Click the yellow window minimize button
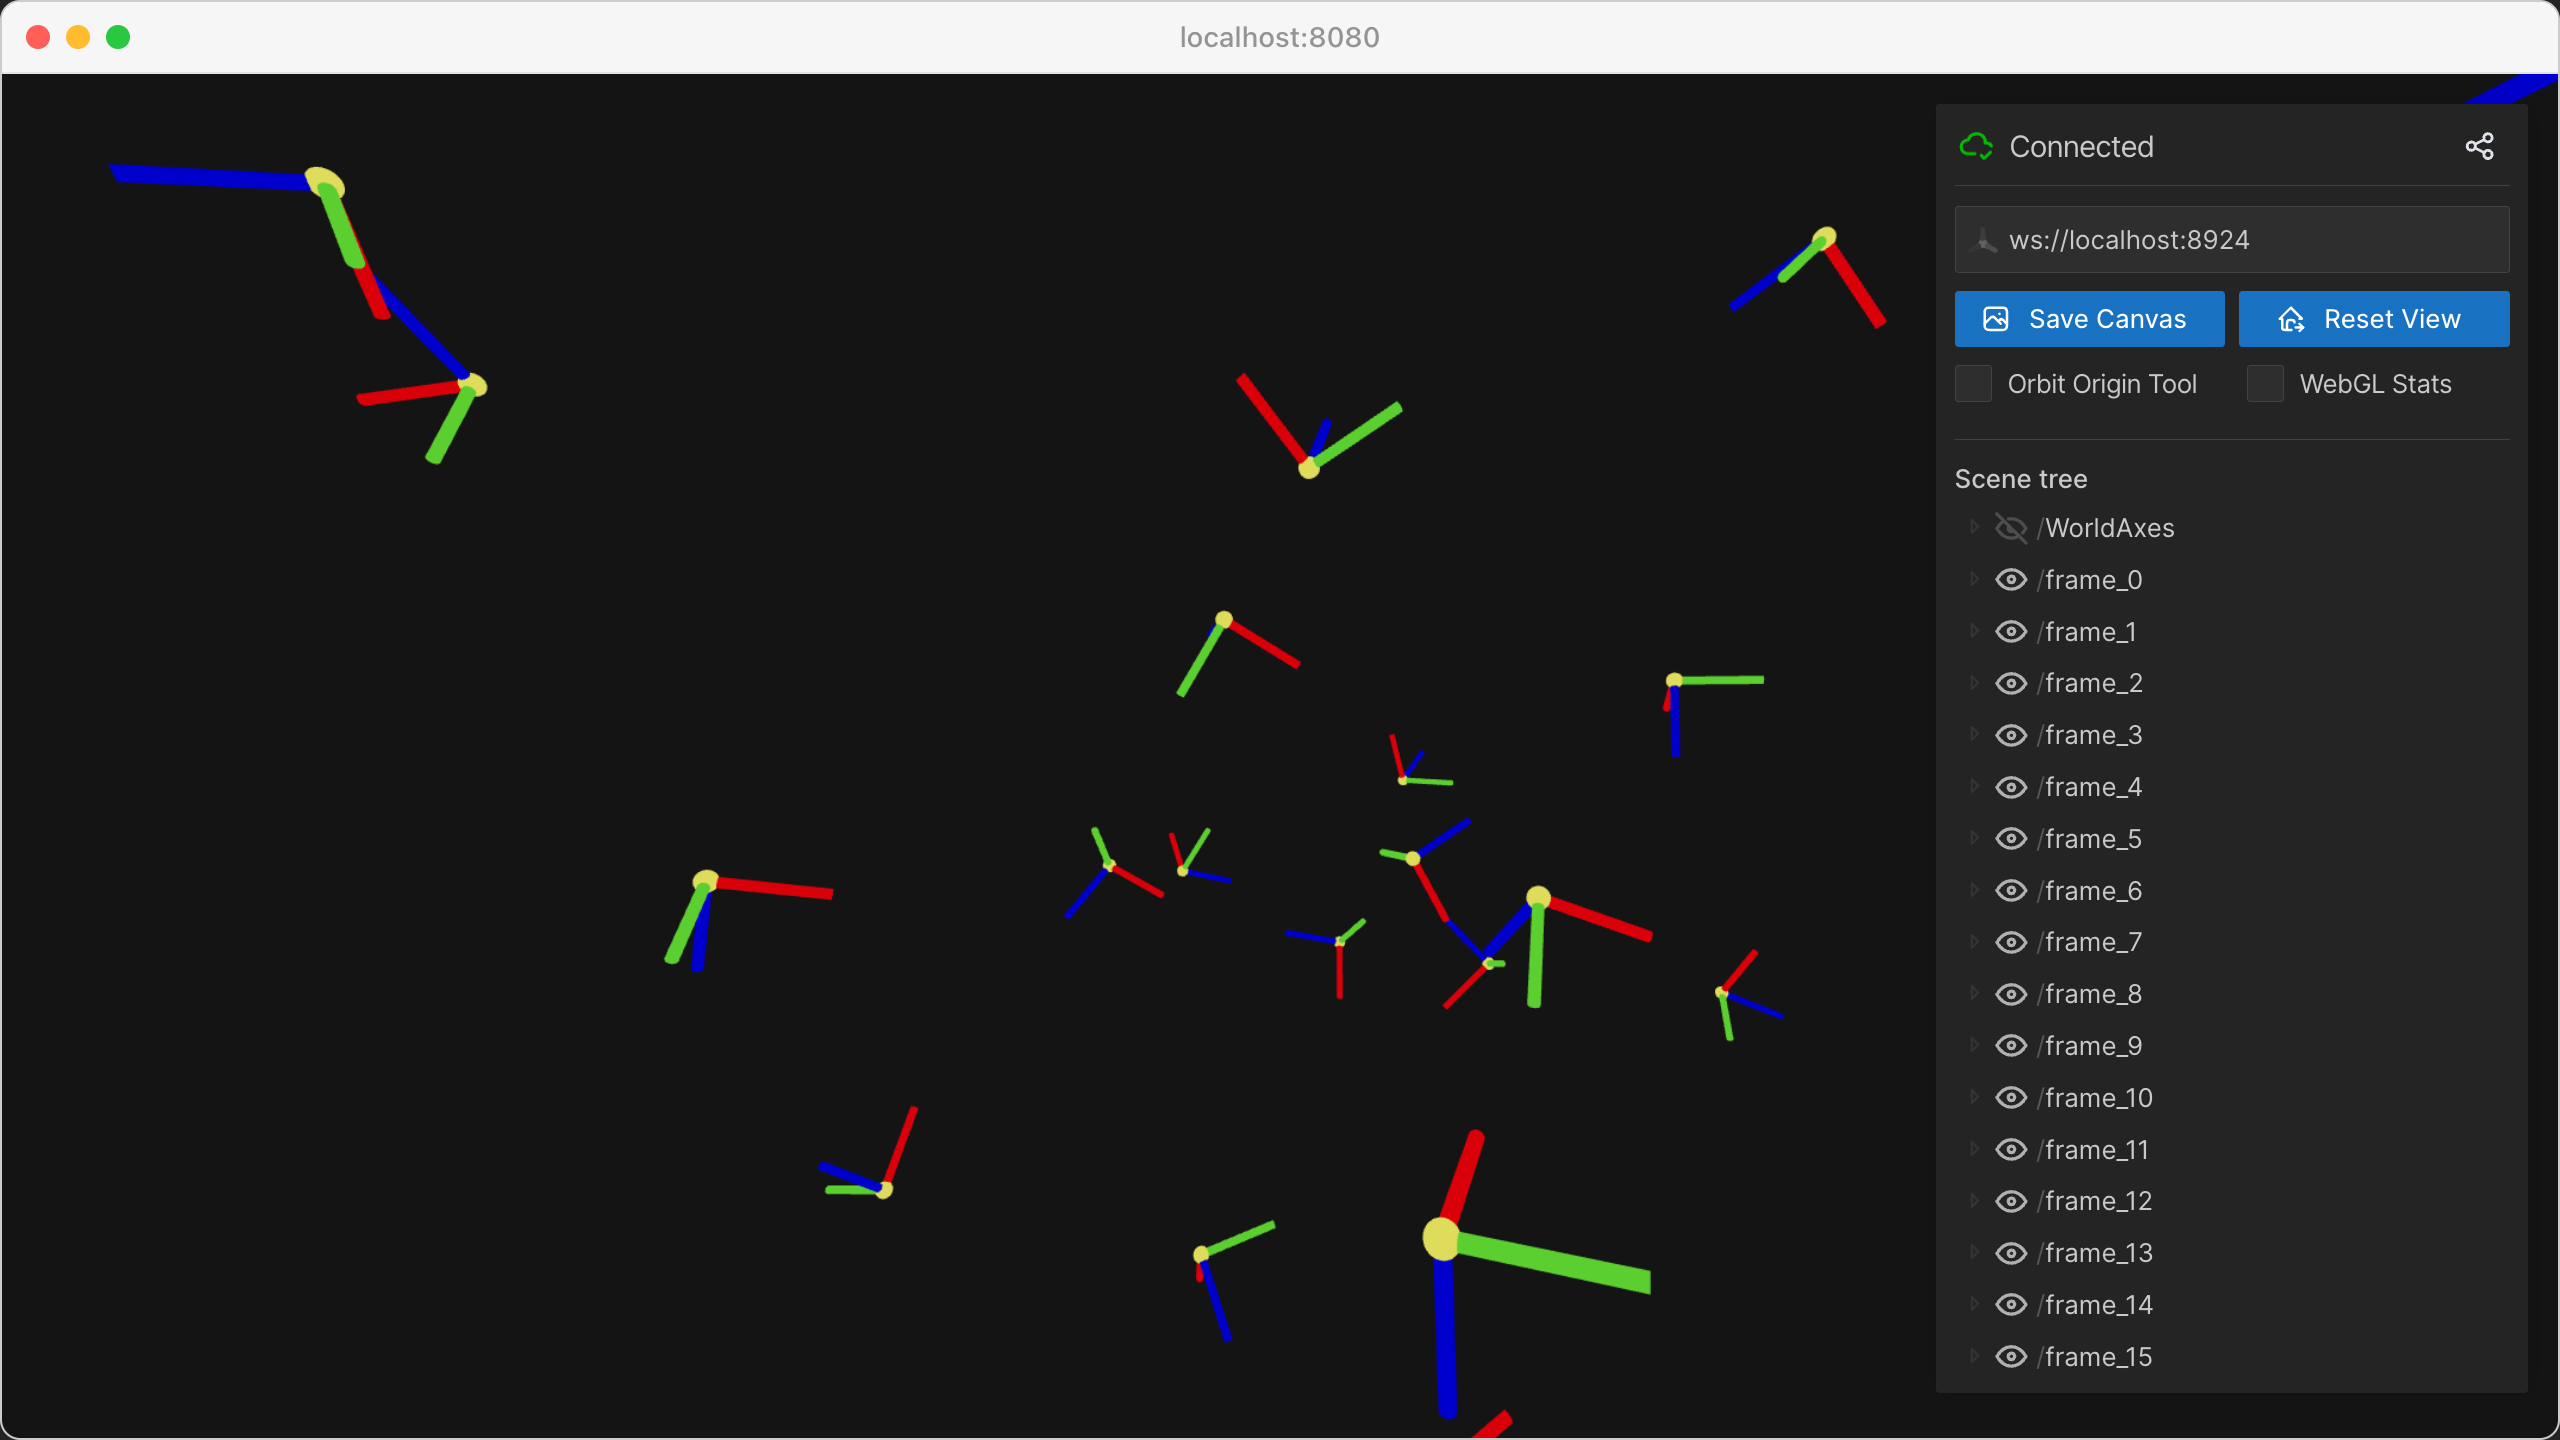 click(78, 37)
